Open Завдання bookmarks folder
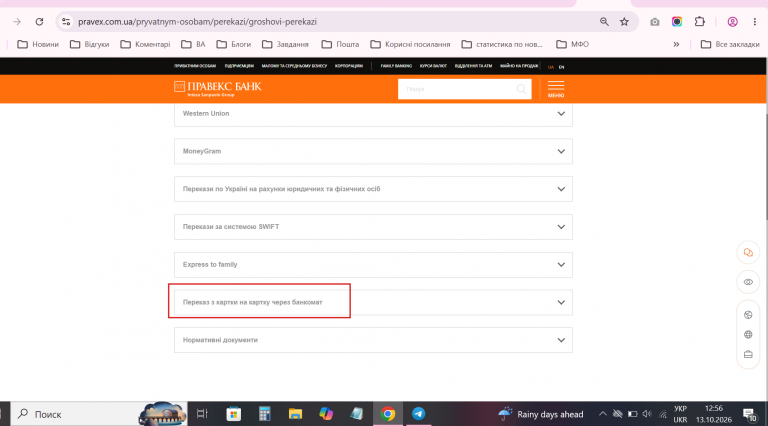This screenshot has width=768, height=426. tap(285, 44)
